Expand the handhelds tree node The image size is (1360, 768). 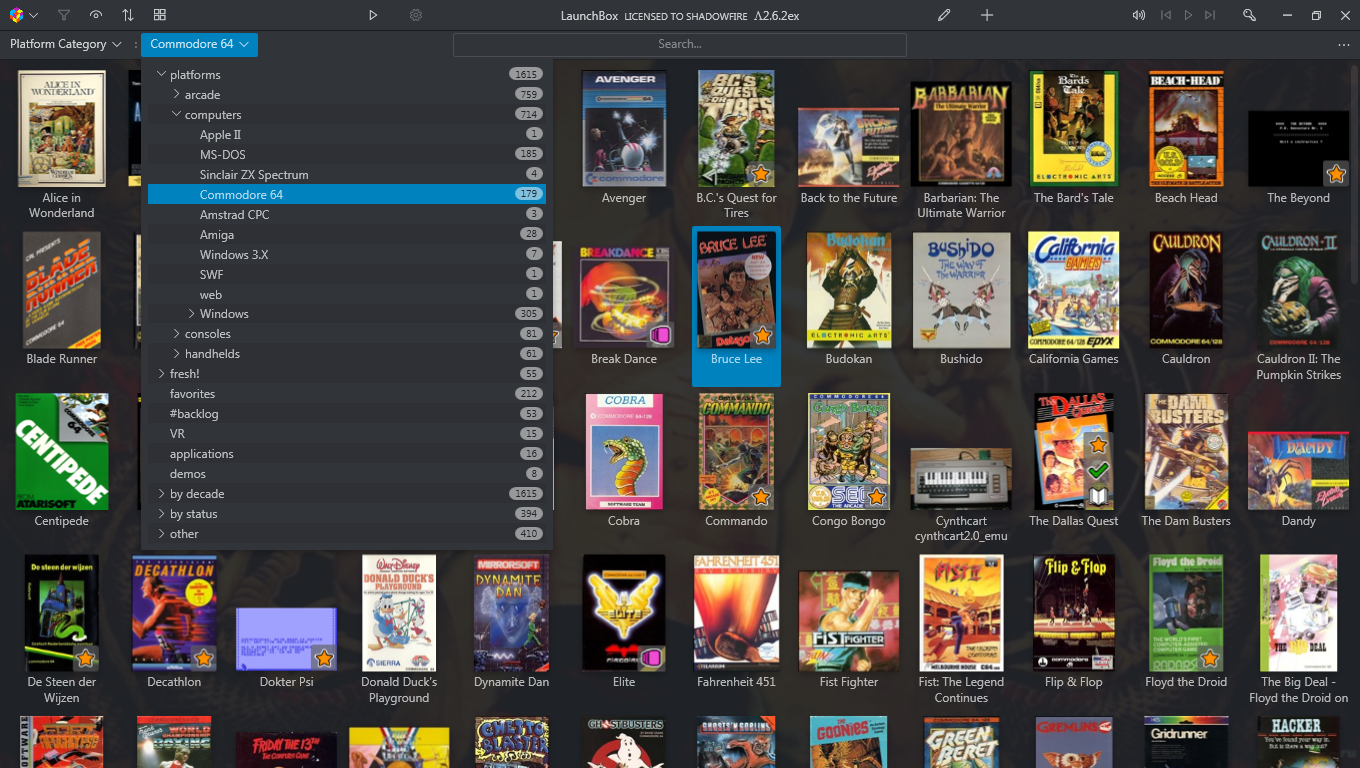(176, 354)
